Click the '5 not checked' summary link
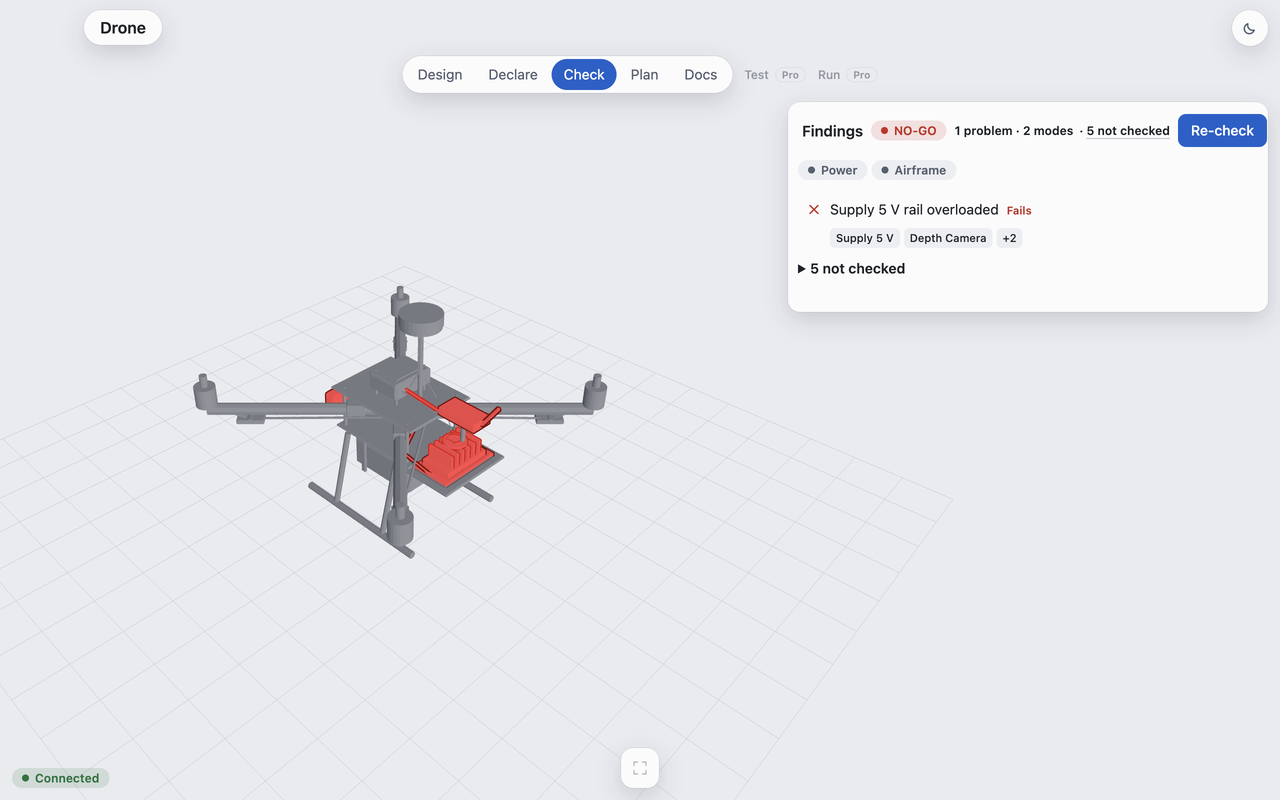The width and height of the screenshot is (1280, 800). pos(1128,131)
